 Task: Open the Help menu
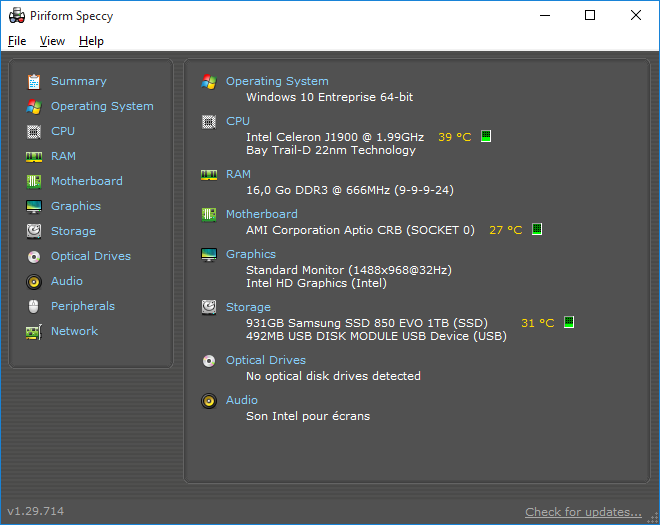[91, 41]
